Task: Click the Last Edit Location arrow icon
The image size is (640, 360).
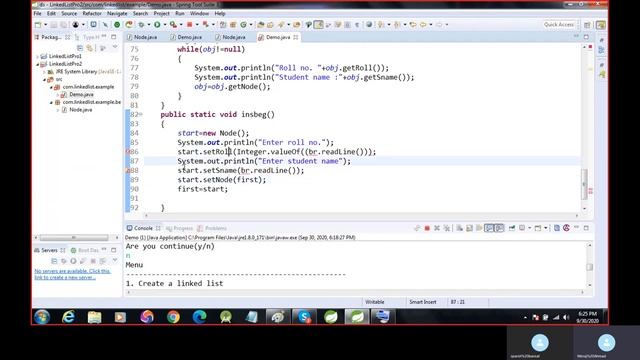Action: coord(413,25)
